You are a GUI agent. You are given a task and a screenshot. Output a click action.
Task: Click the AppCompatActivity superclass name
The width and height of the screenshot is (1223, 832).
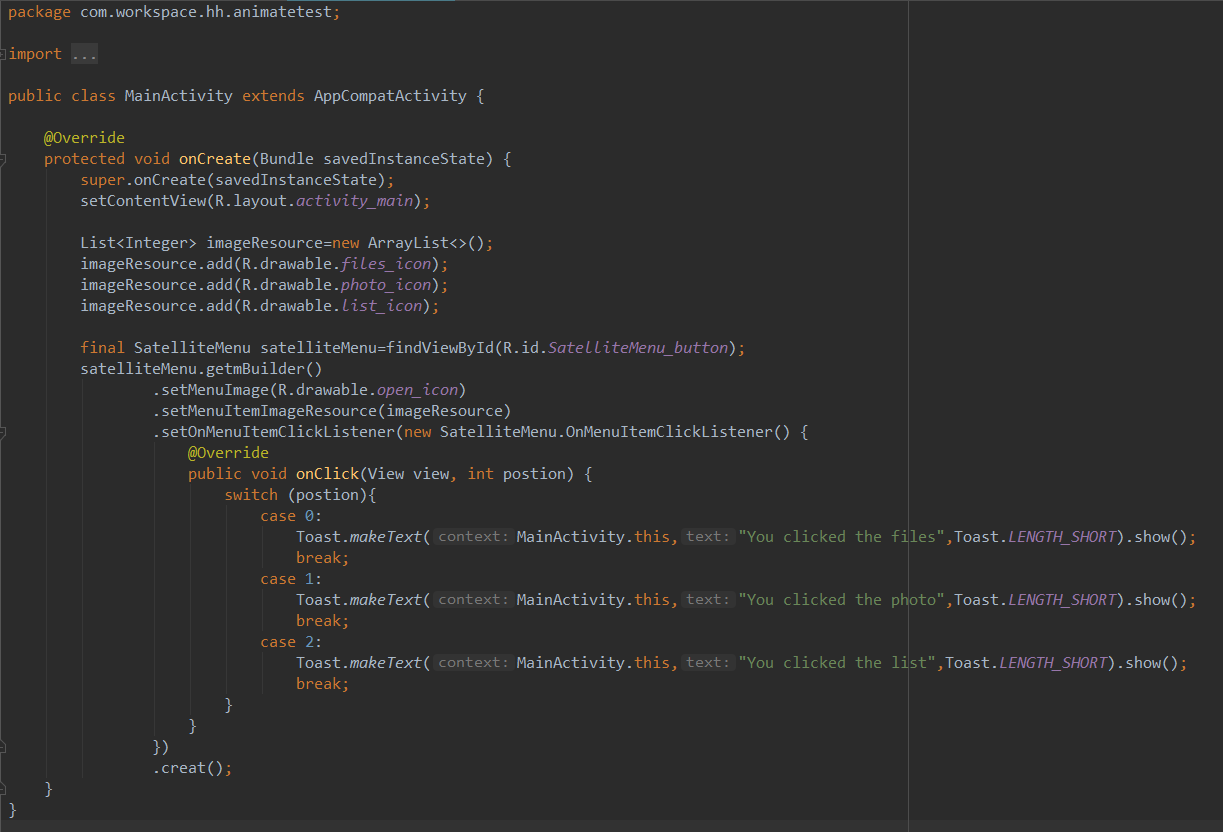coord(390,96)
